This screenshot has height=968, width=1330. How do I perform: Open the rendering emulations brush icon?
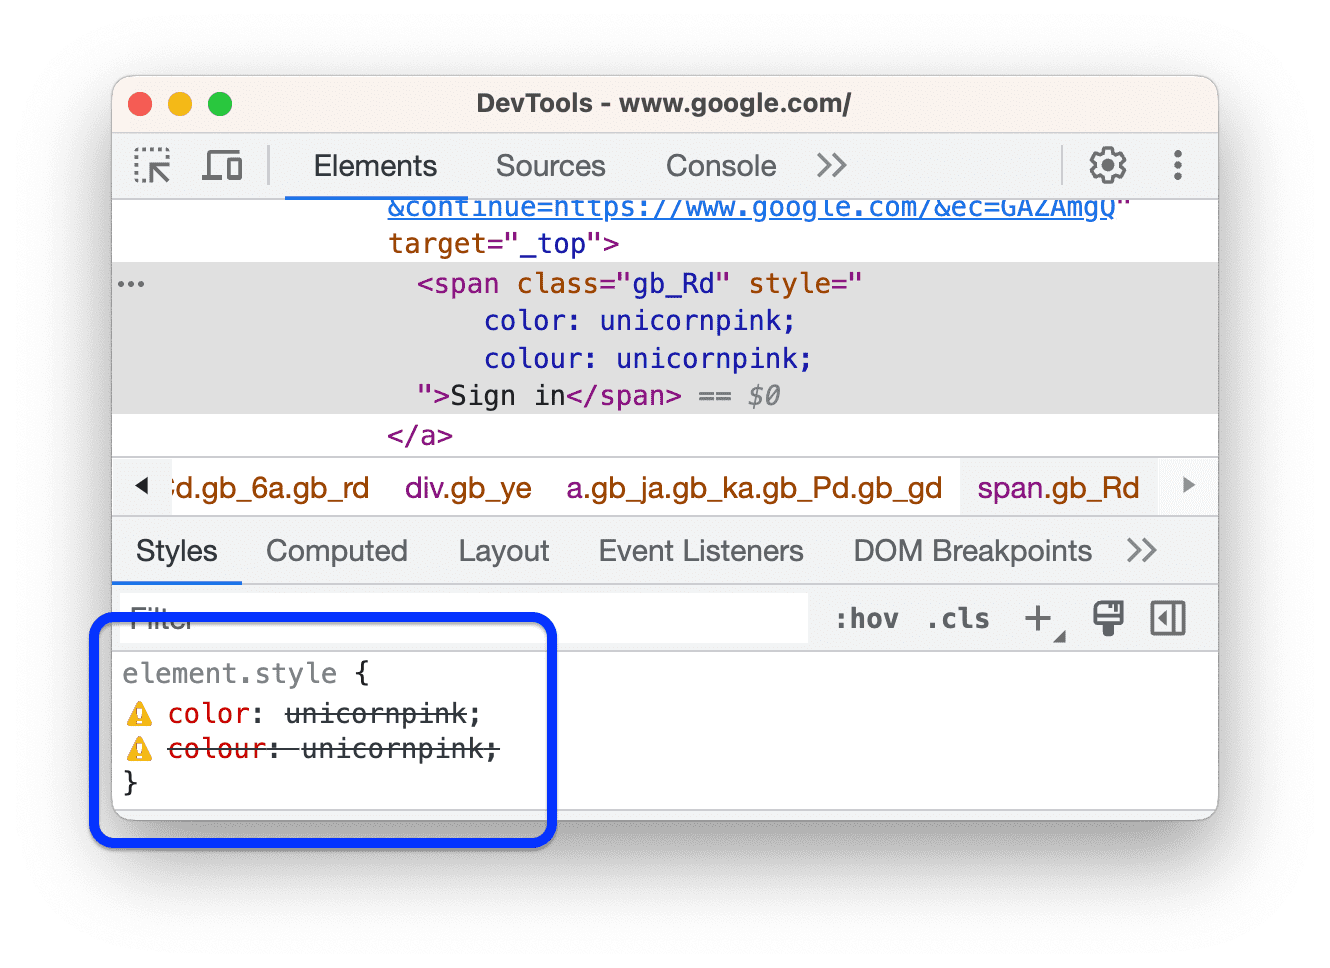(1110, 618)
